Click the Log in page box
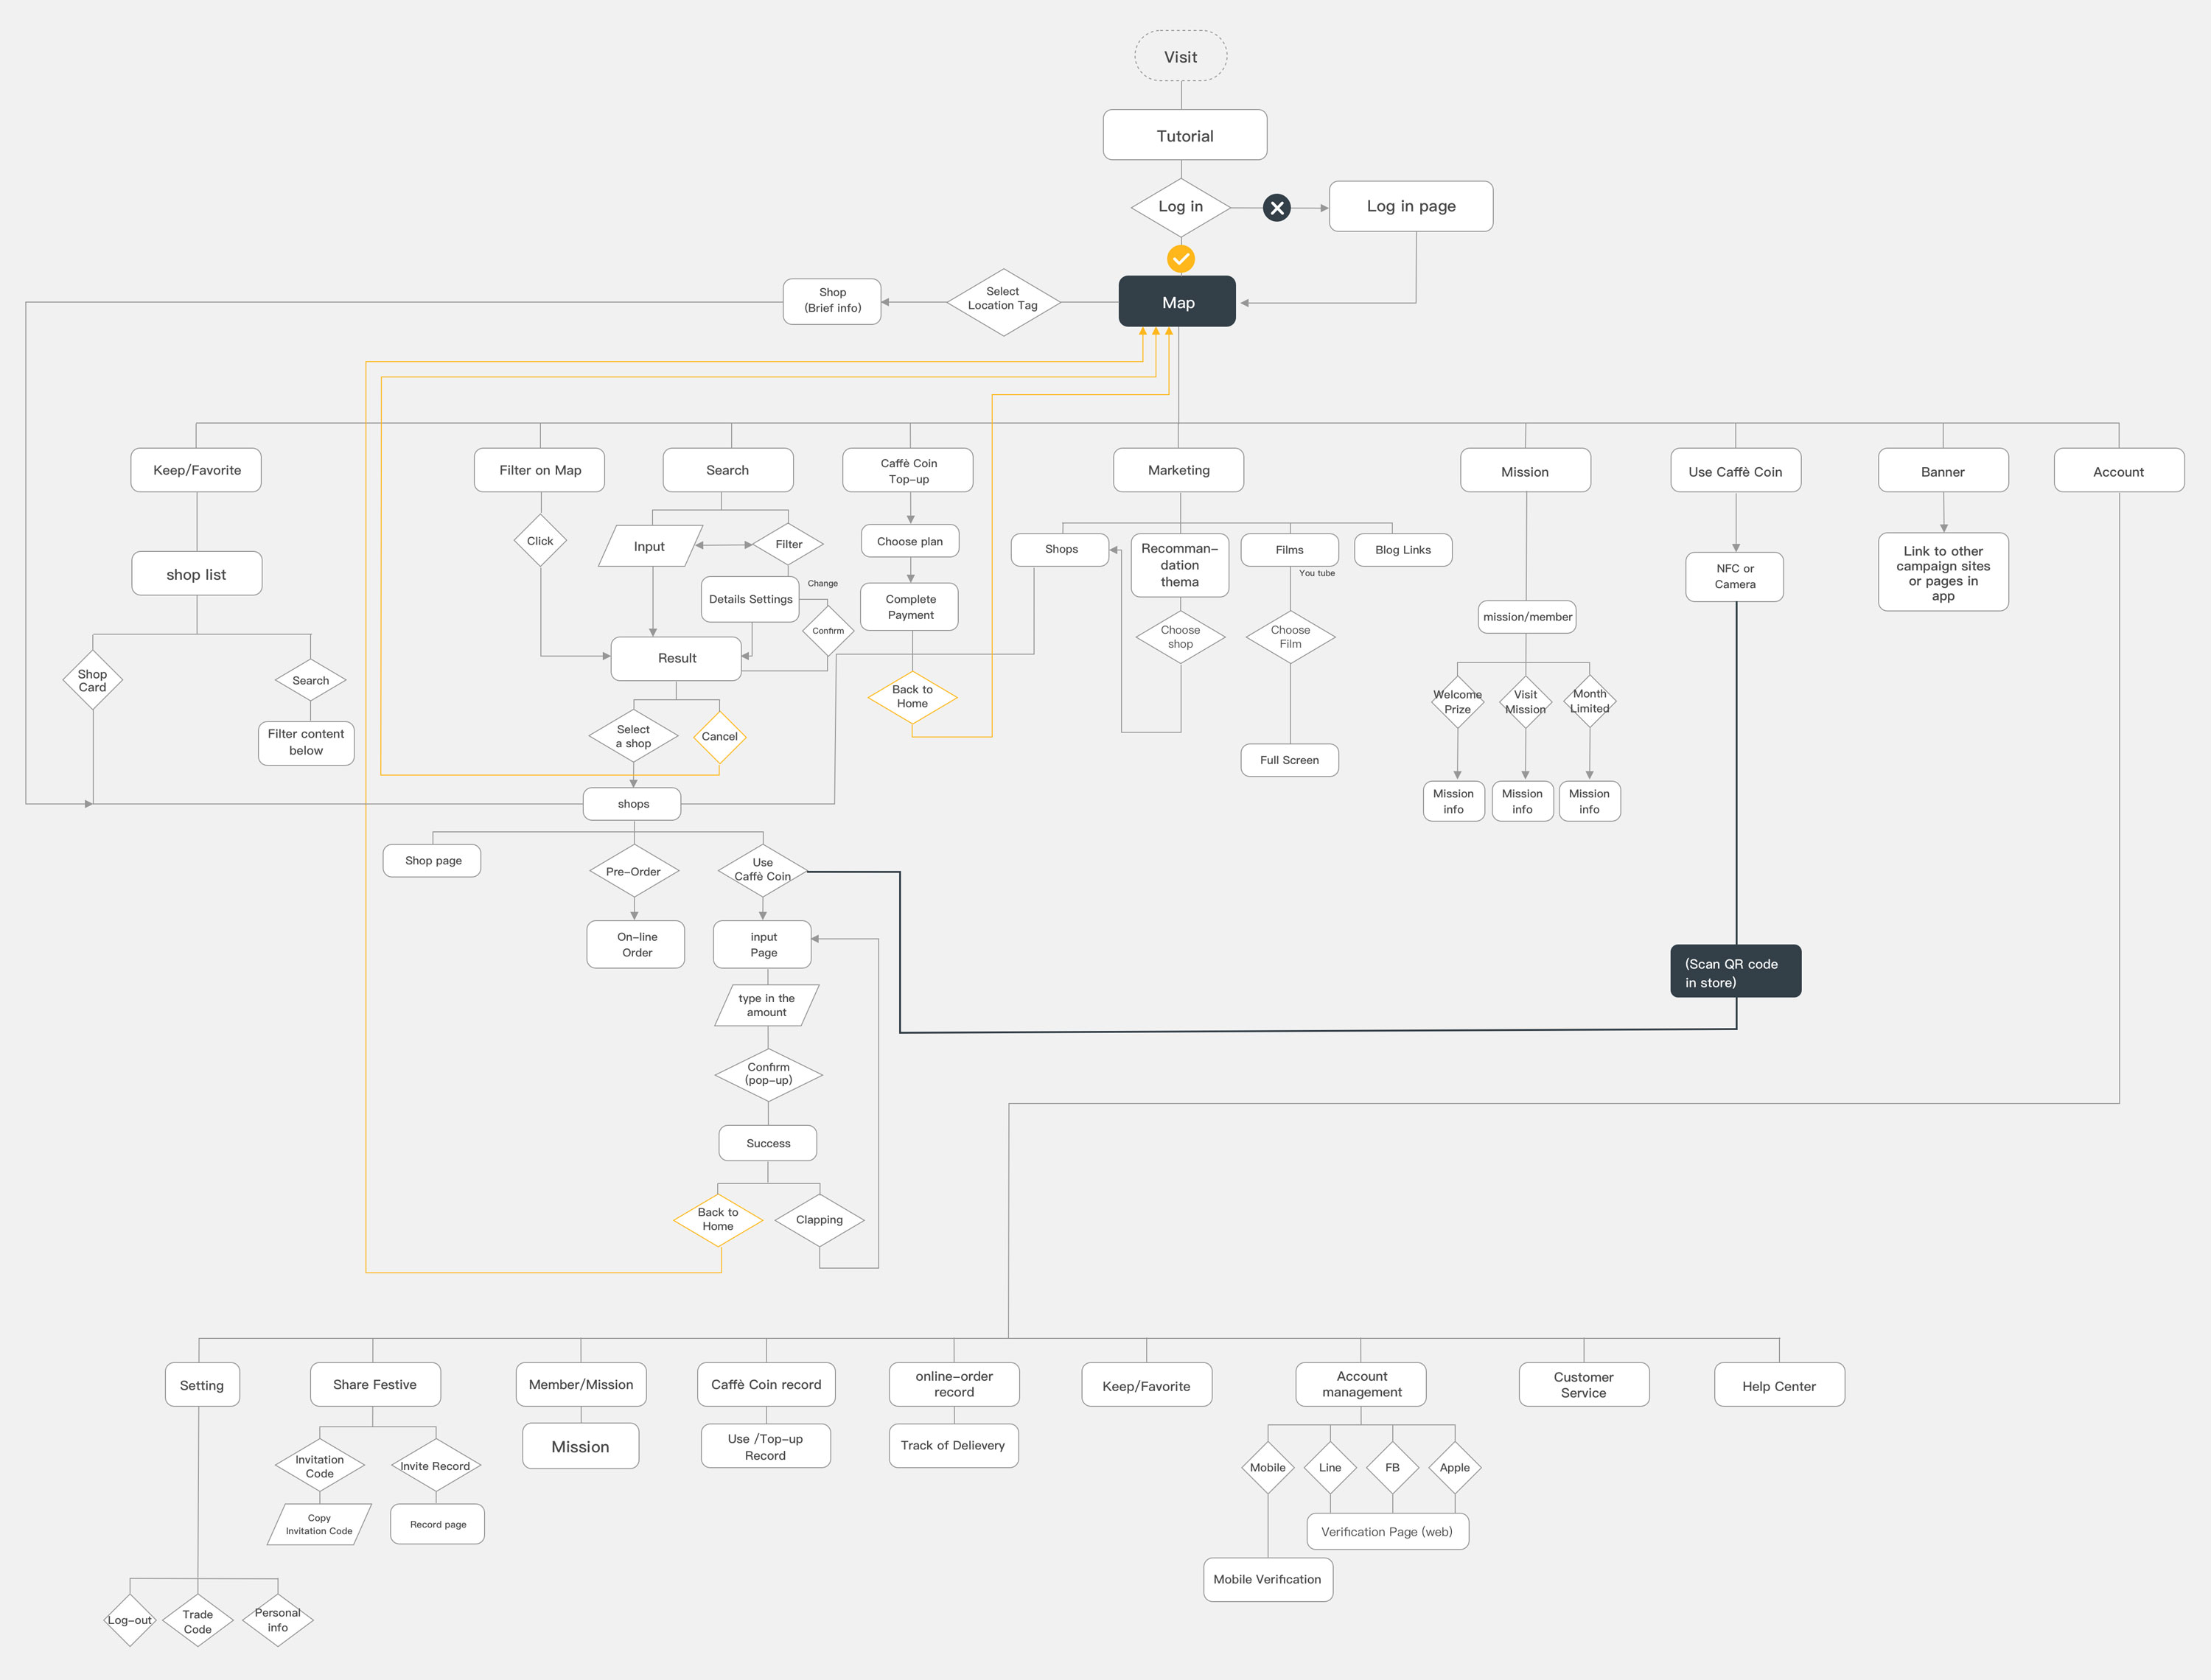The height and width of the screenshot is (1680, 2211). pyautogui.click(x=1410, y=207)
